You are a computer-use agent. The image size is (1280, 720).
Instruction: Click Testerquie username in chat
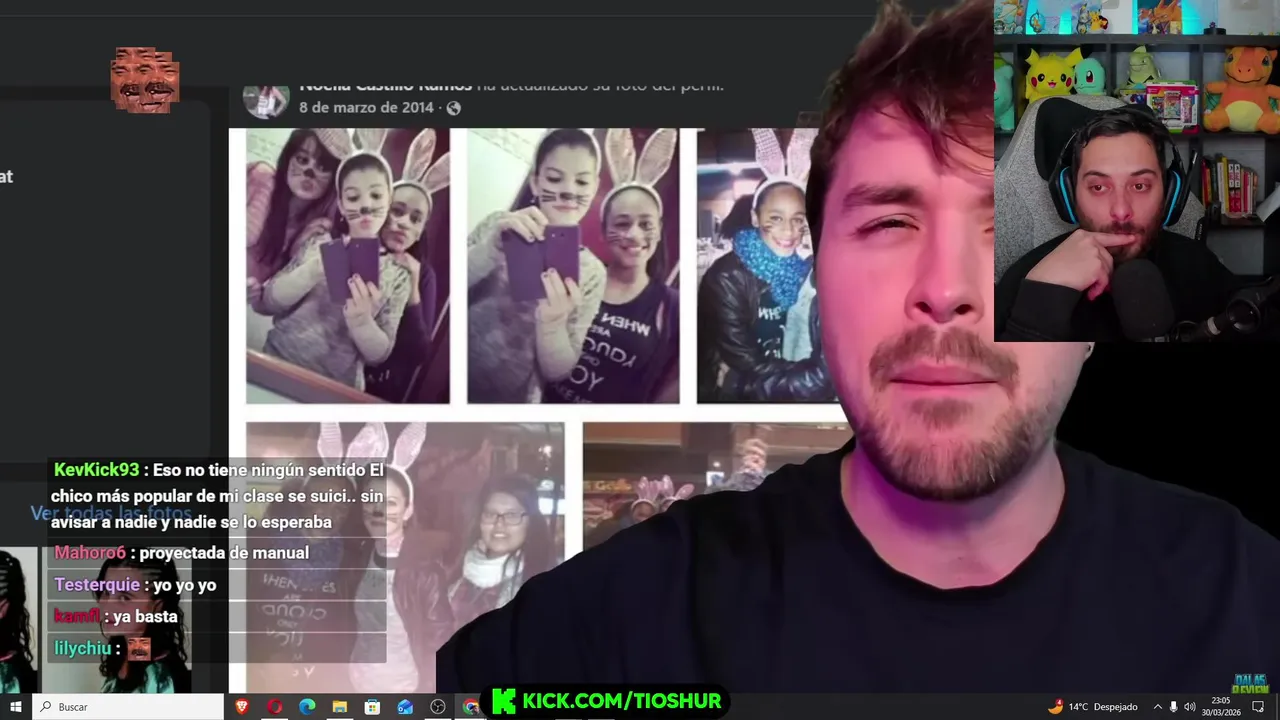point(97,585)
